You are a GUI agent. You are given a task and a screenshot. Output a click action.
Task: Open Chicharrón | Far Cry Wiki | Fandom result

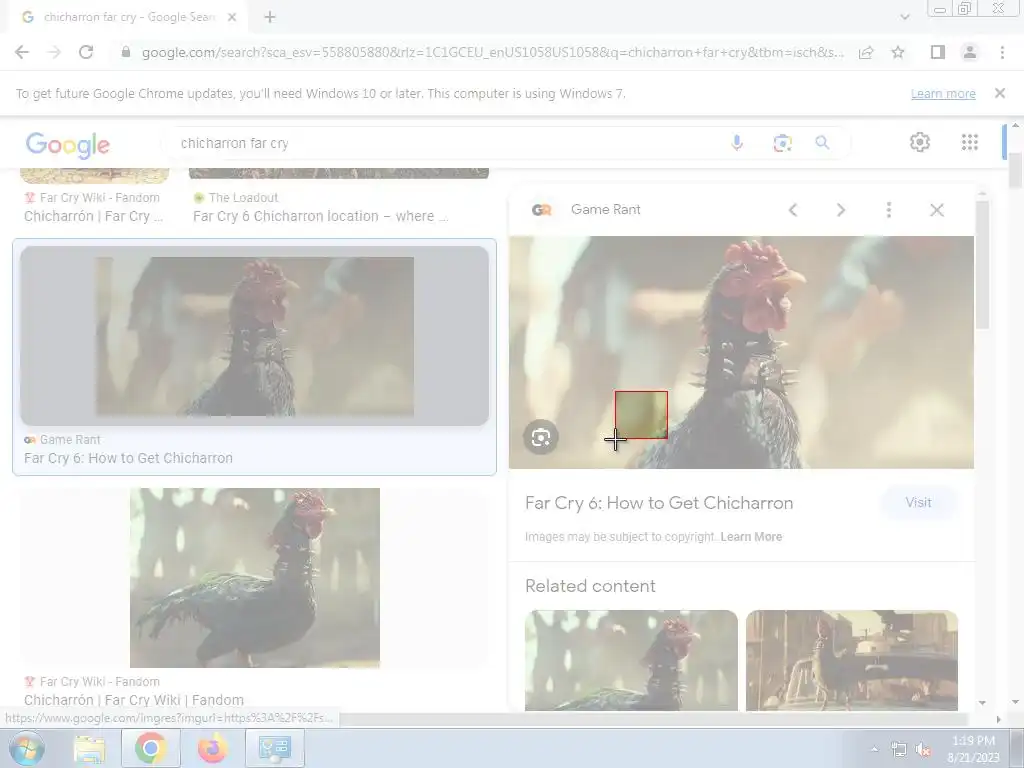[134, 700]
